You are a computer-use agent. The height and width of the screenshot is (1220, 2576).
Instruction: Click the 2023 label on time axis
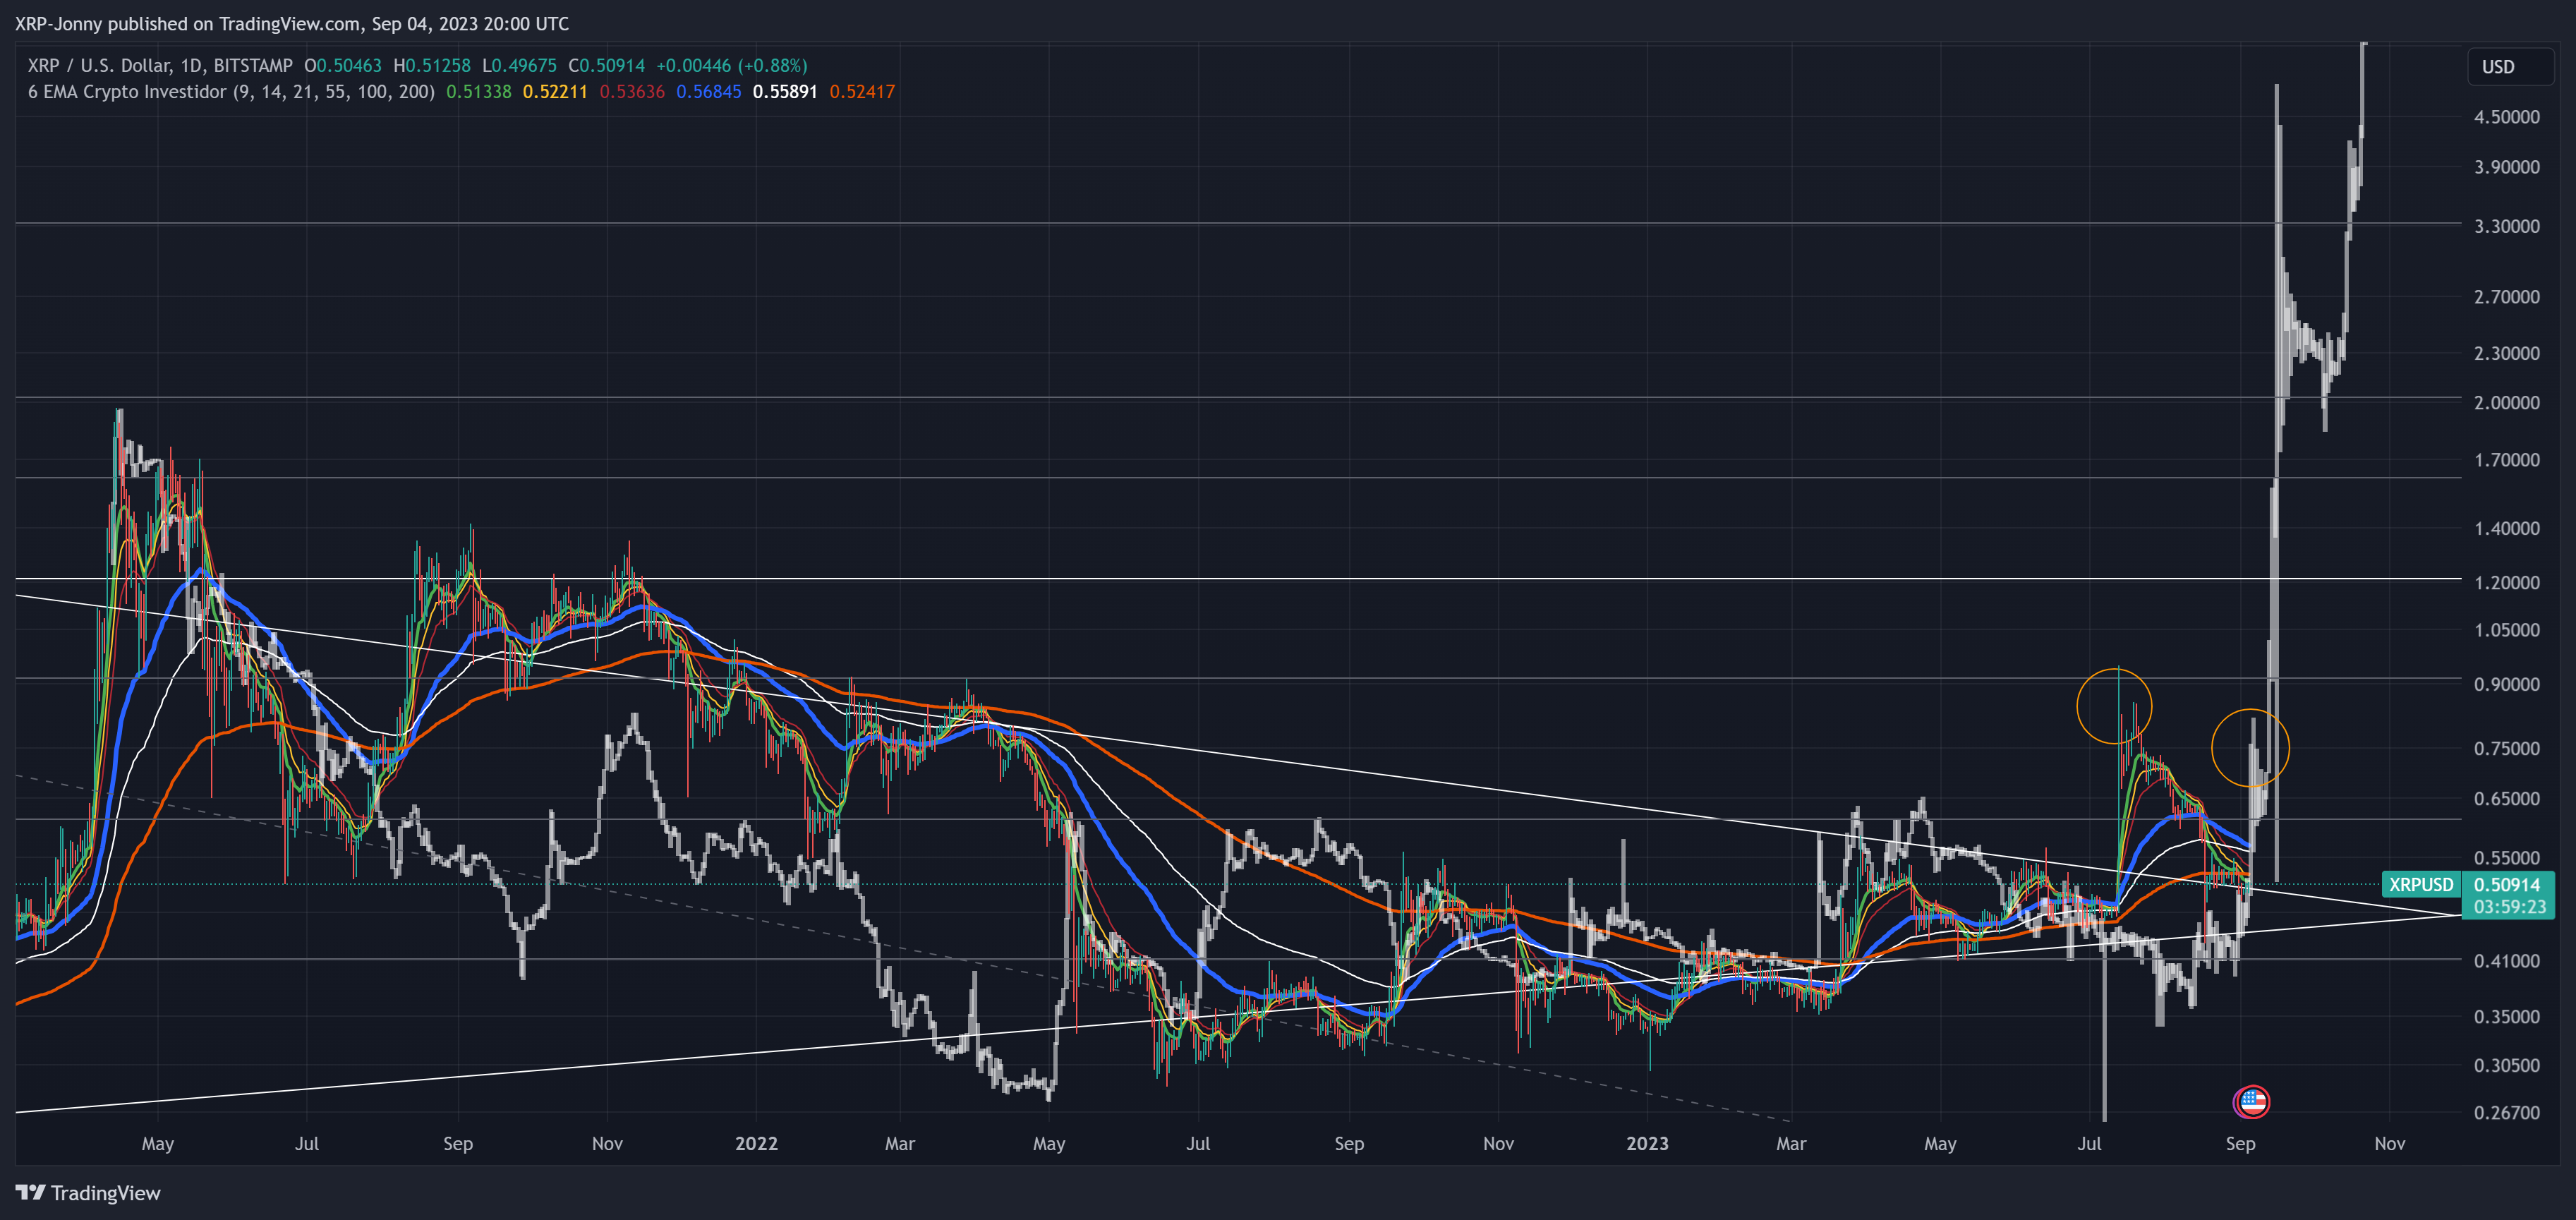1647,1143
